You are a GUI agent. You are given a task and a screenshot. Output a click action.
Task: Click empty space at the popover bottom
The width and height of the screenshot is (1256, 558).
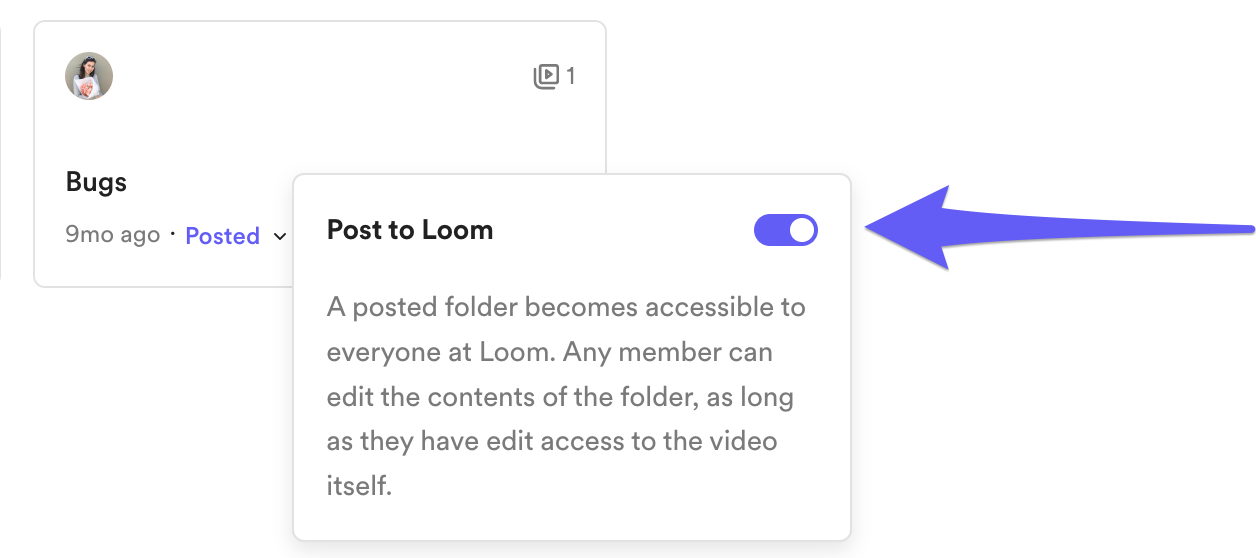pos(571,522)
